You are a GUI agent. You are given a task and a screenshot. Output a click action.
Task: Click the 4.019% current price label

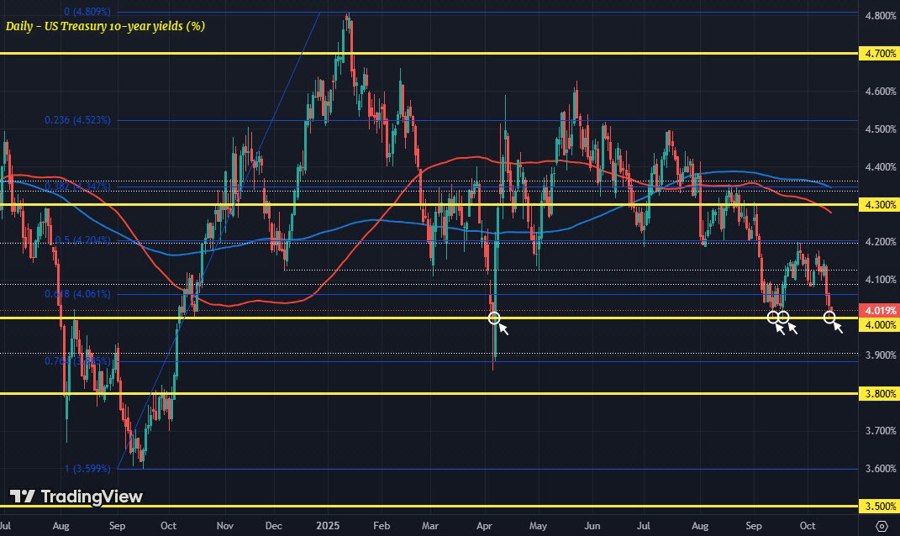(x=877, y=309)
